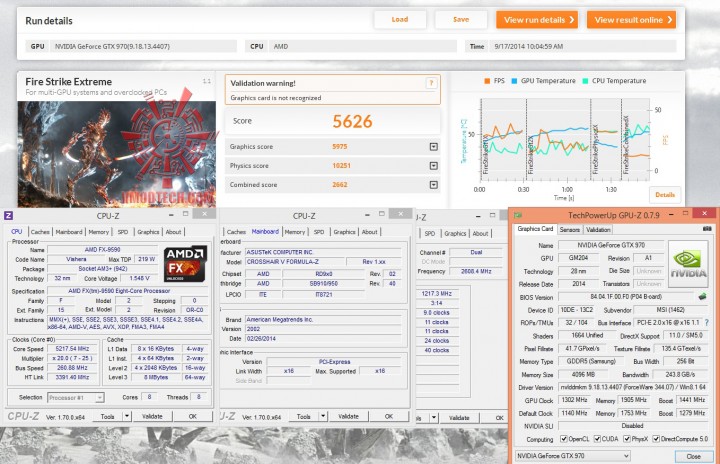
Task: Click the 5626 overall score value
Action: (x=352, y=121)
